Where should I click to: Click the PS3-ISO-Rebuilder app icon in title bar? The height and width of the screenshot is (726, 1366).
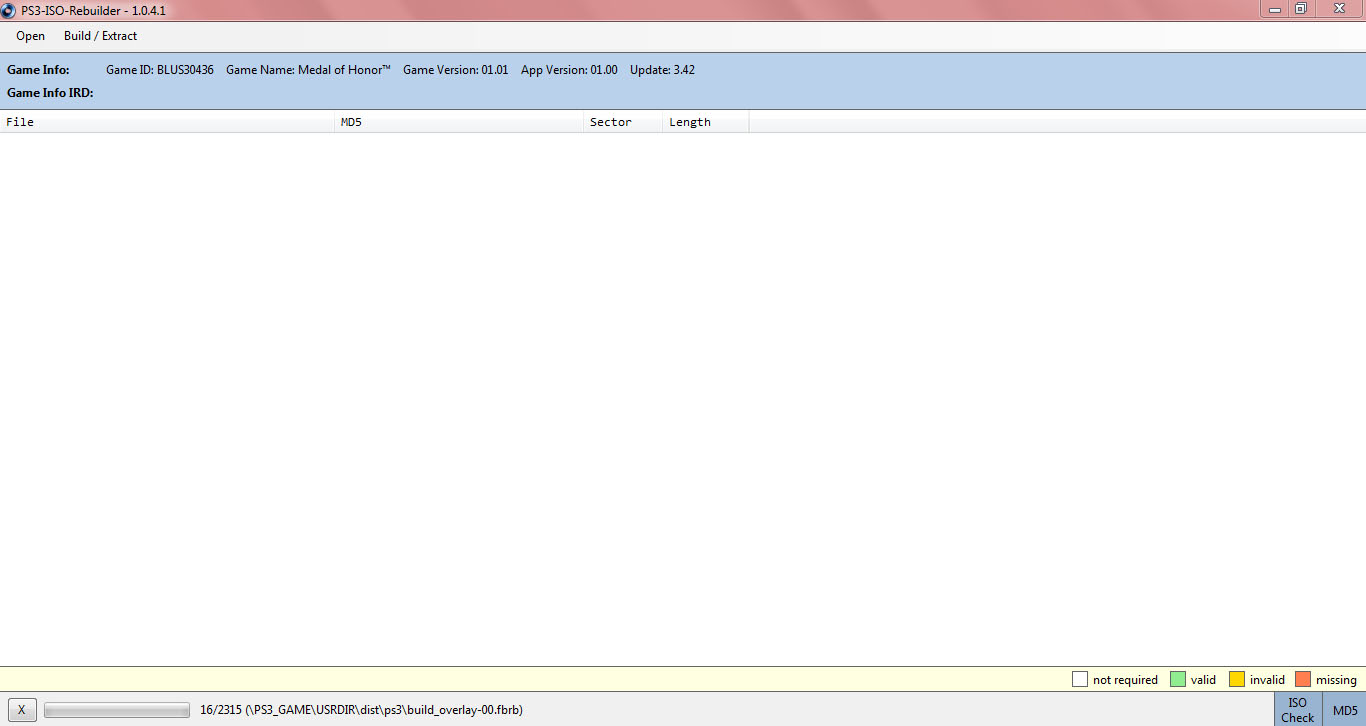9,9
